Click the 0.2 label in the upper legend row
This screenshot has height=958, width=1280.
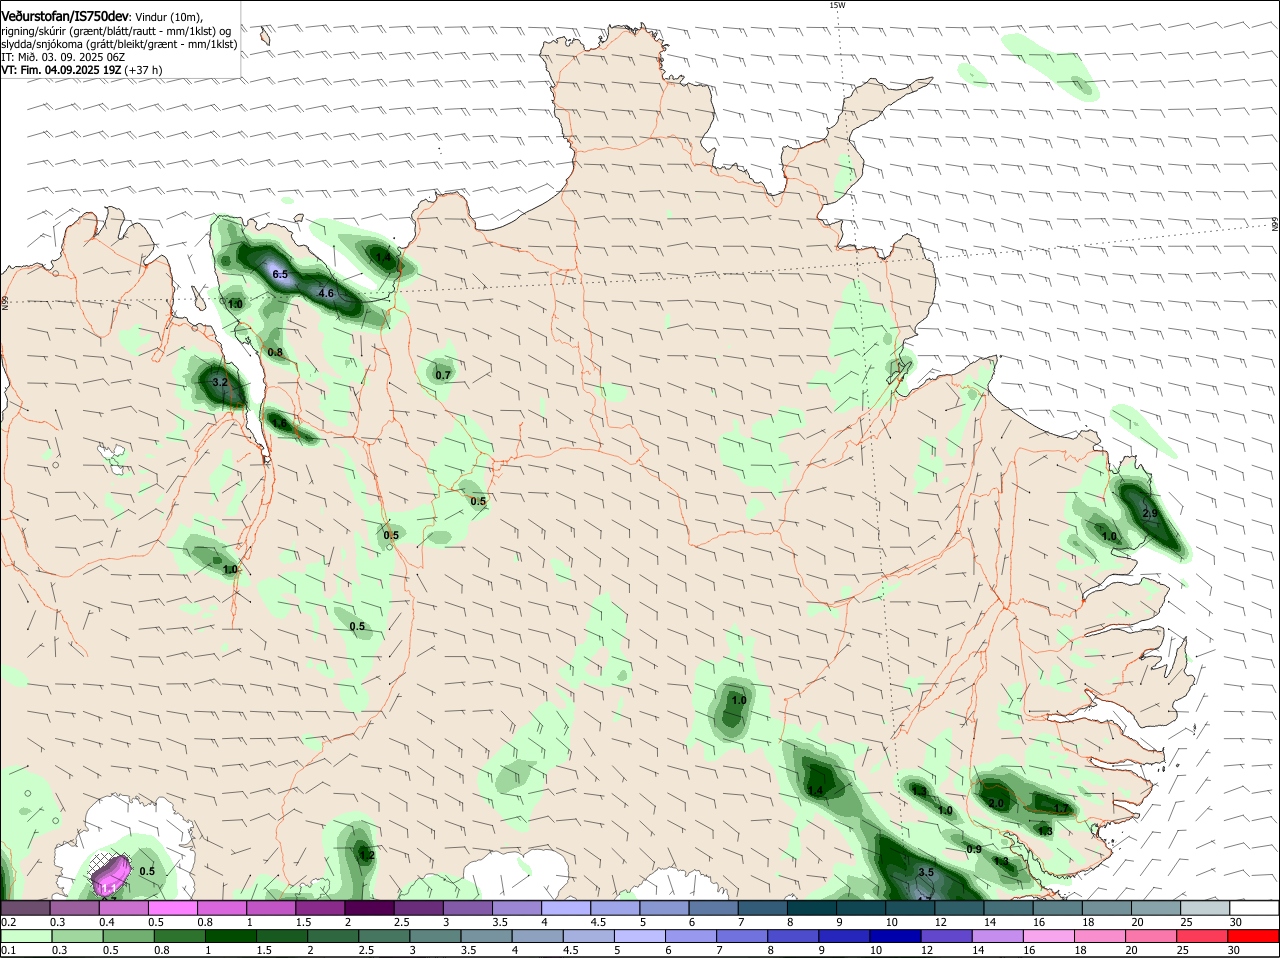pyautogui.click(x=8, y=922)
